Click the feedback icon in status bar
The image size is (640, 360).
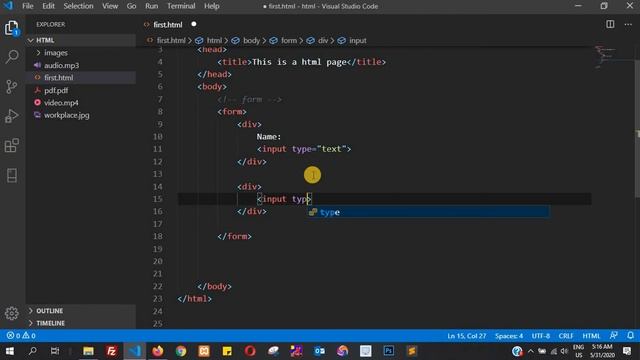(613, 336)
